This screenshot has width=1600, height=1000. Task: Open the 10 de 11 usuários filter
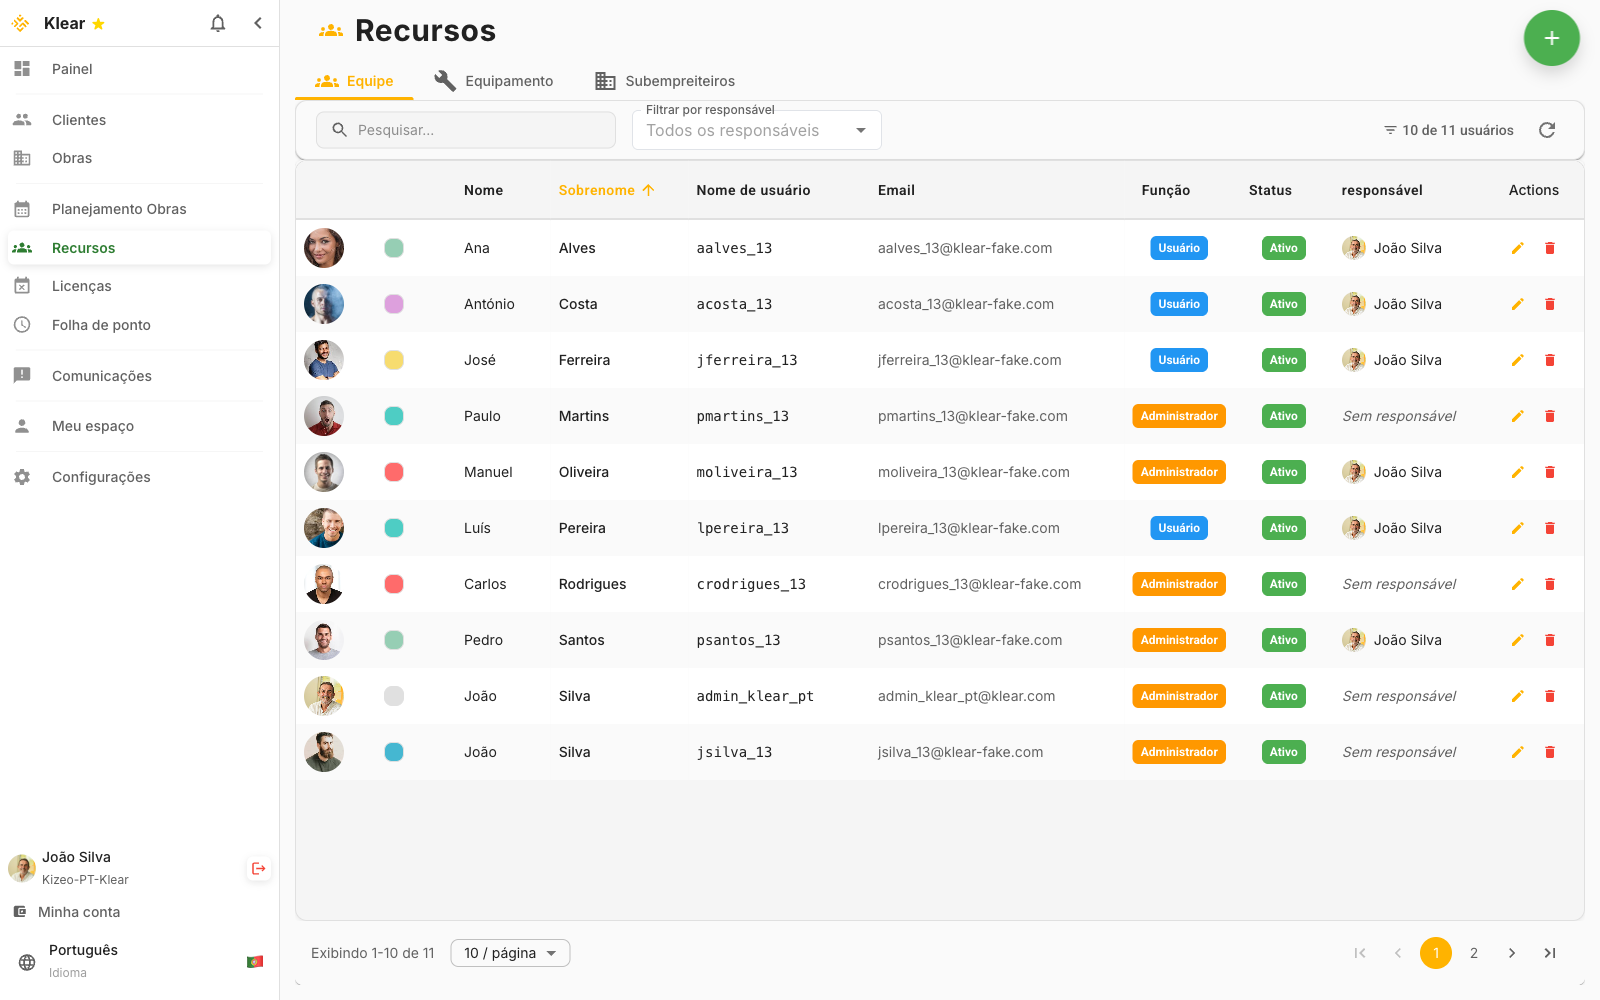click(1448, 130)
